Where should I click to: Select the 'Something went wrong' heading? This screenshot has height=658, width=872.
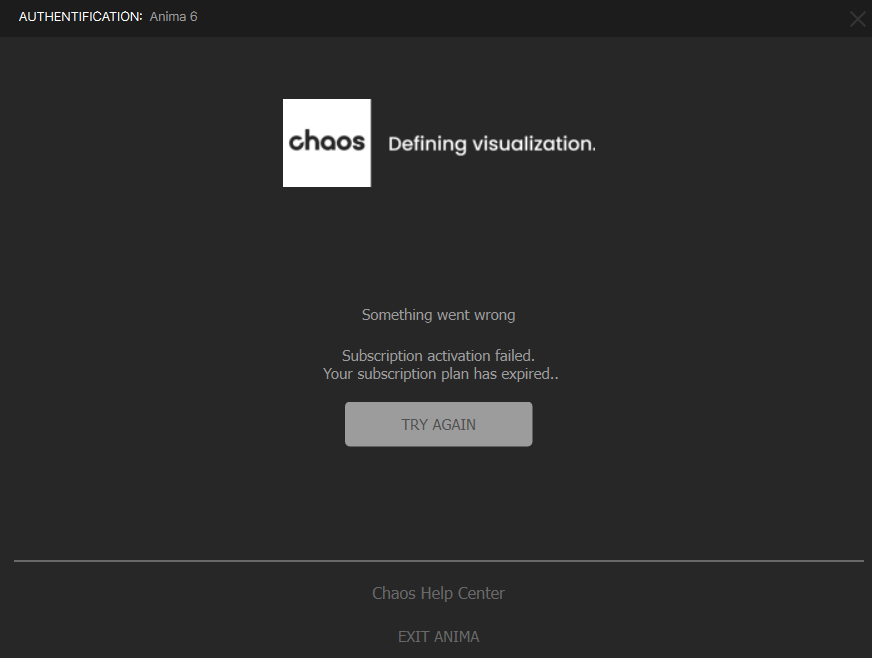point(438,315)
